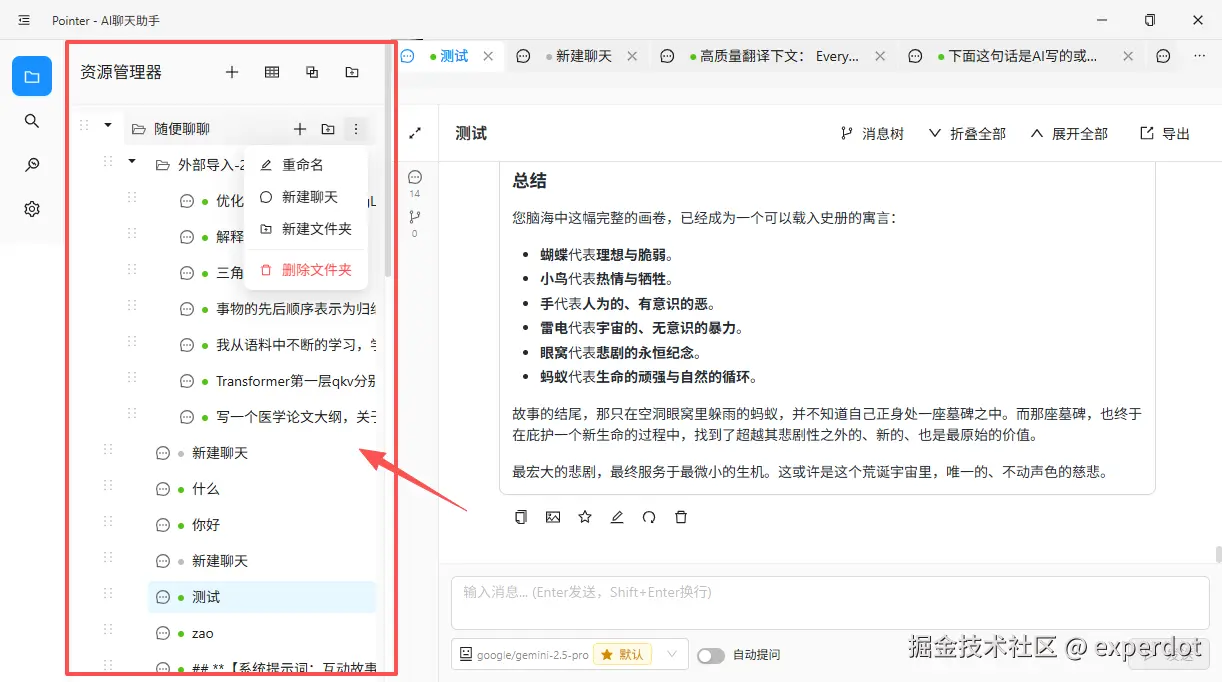This screenshot has height=682, width=1222.
Task: Open the google/gemini-2.5-pro model dropdown
Action: (x=570, y=655)
